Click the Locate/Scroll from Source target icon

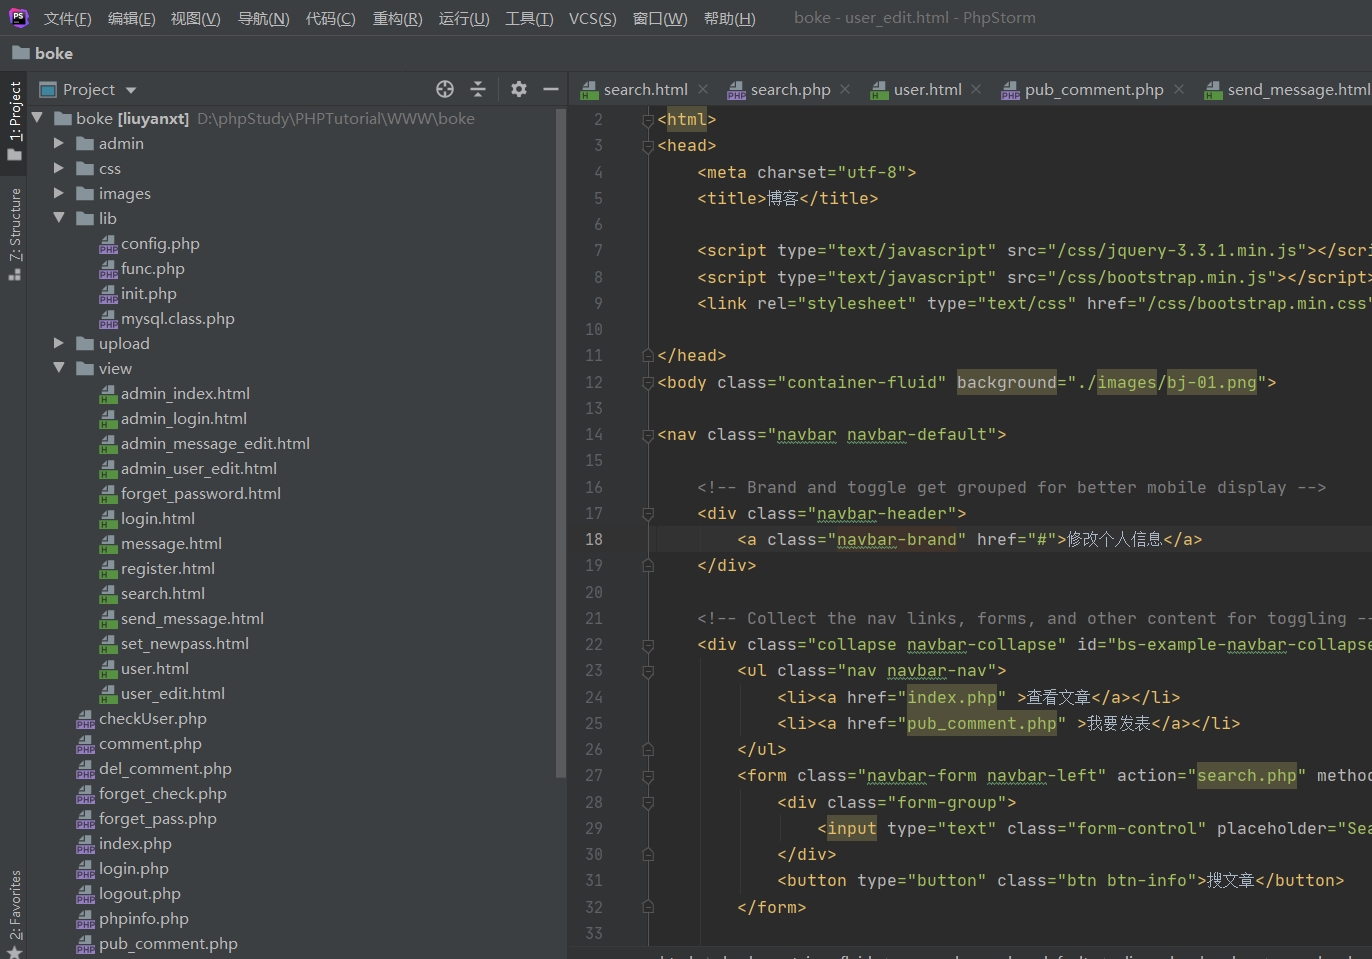(445, 89)
